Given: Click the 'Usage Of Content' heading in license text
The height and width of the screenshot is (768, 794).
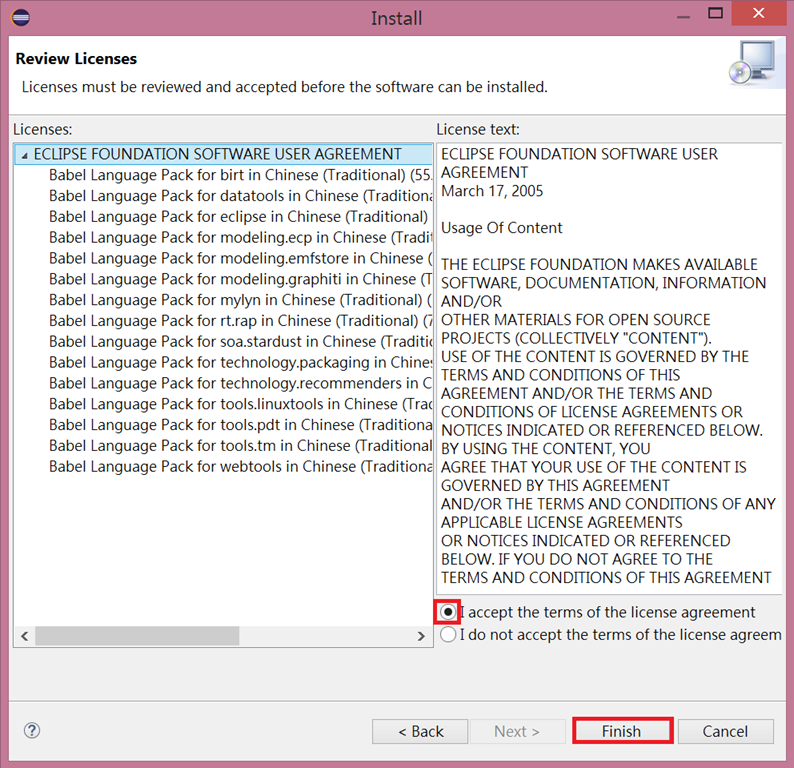Looking at the screenshot, I should tap(501, 228).
